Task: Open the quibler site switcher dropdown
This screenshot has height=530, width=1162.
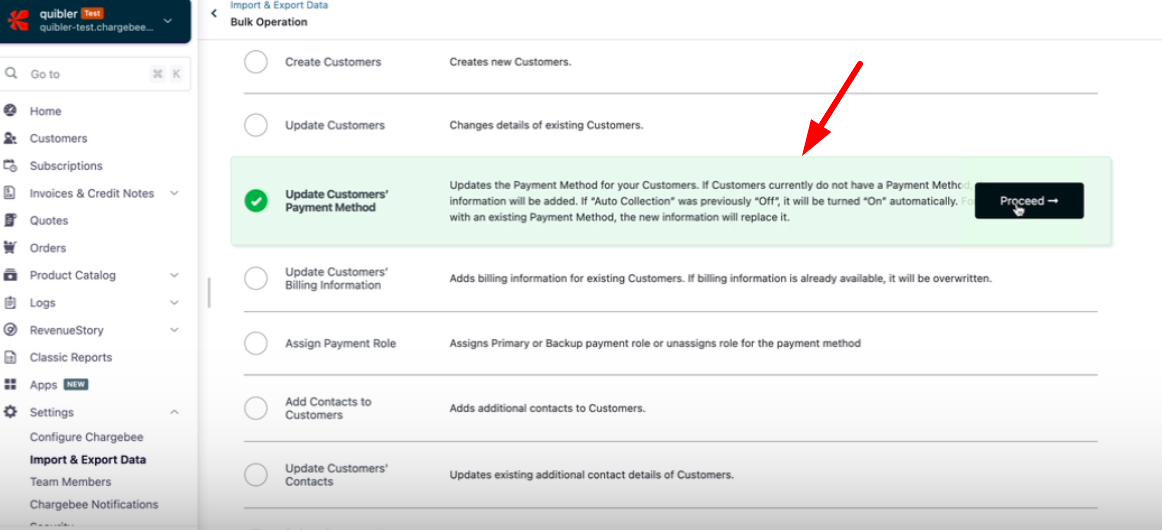Action: (167, 21)
